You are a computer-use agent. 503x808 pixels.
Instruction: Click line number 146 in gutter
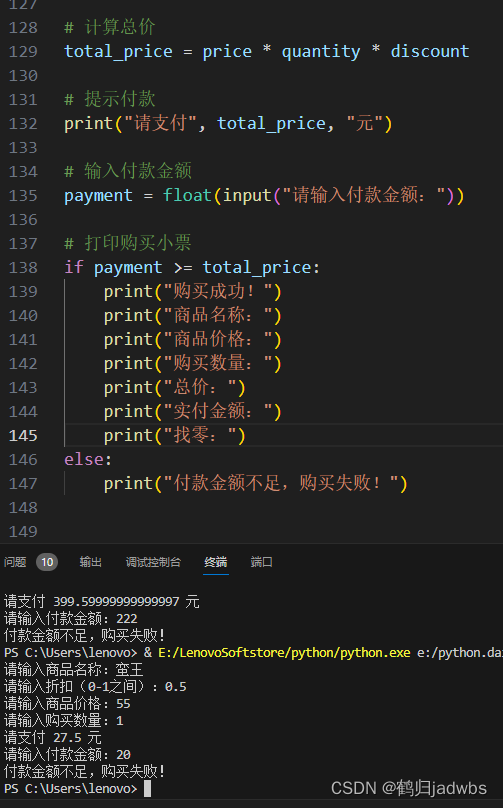(23, 460)
